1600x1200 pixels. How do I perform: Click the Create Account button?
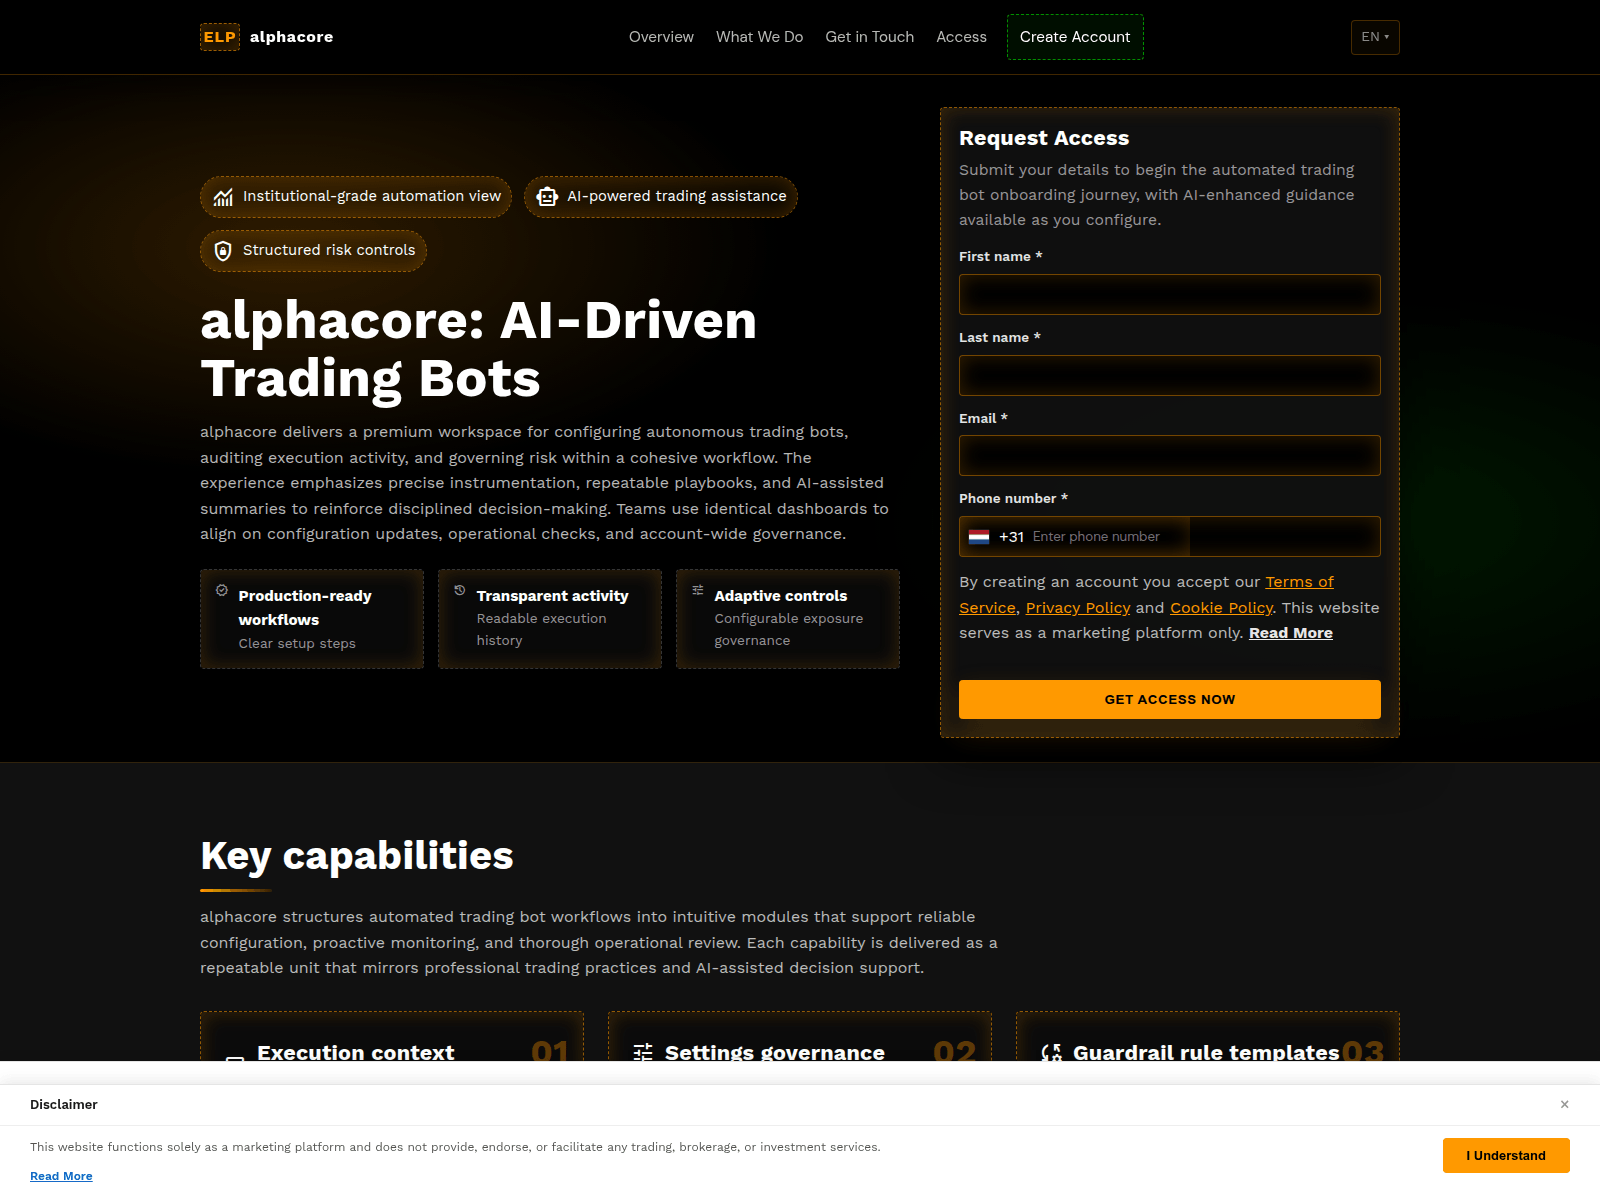[x=1075, y=37]
